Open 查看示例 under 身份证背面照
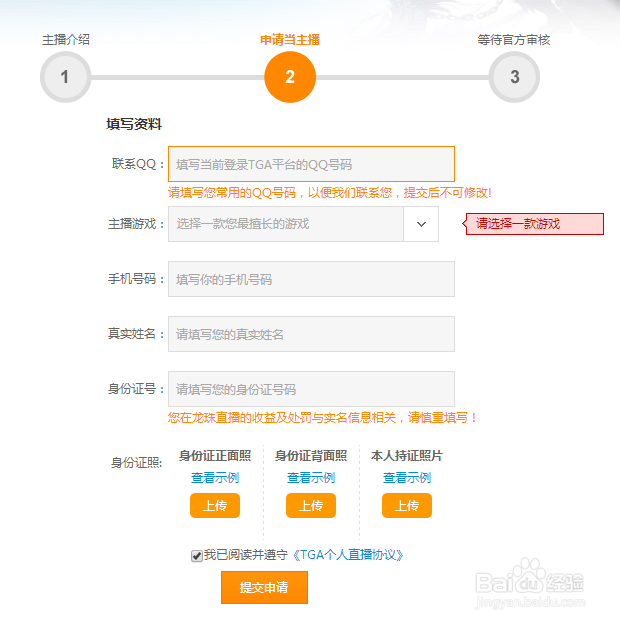Screen dimensions: 620x624 [x=311, y=477]
